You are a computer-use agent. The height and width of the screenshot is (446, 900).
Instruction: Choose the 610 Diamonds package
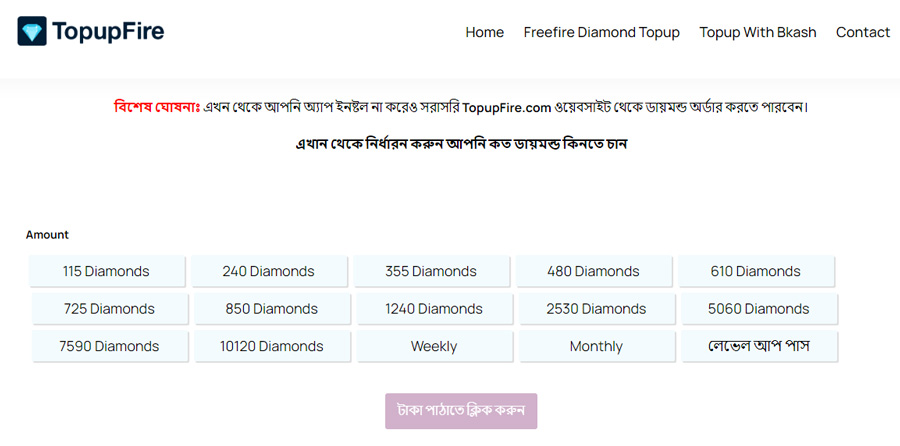757,271
